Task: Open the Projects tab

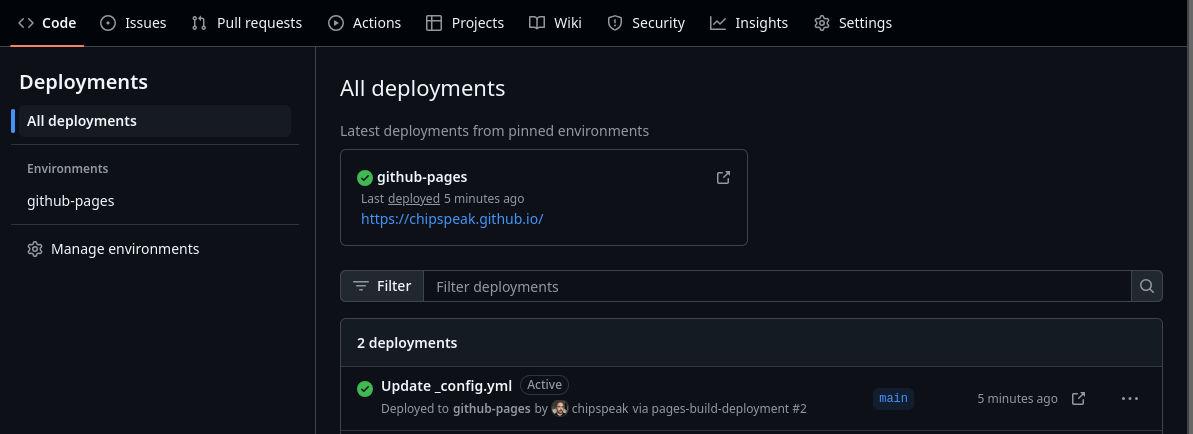Action: click(465, 23)
